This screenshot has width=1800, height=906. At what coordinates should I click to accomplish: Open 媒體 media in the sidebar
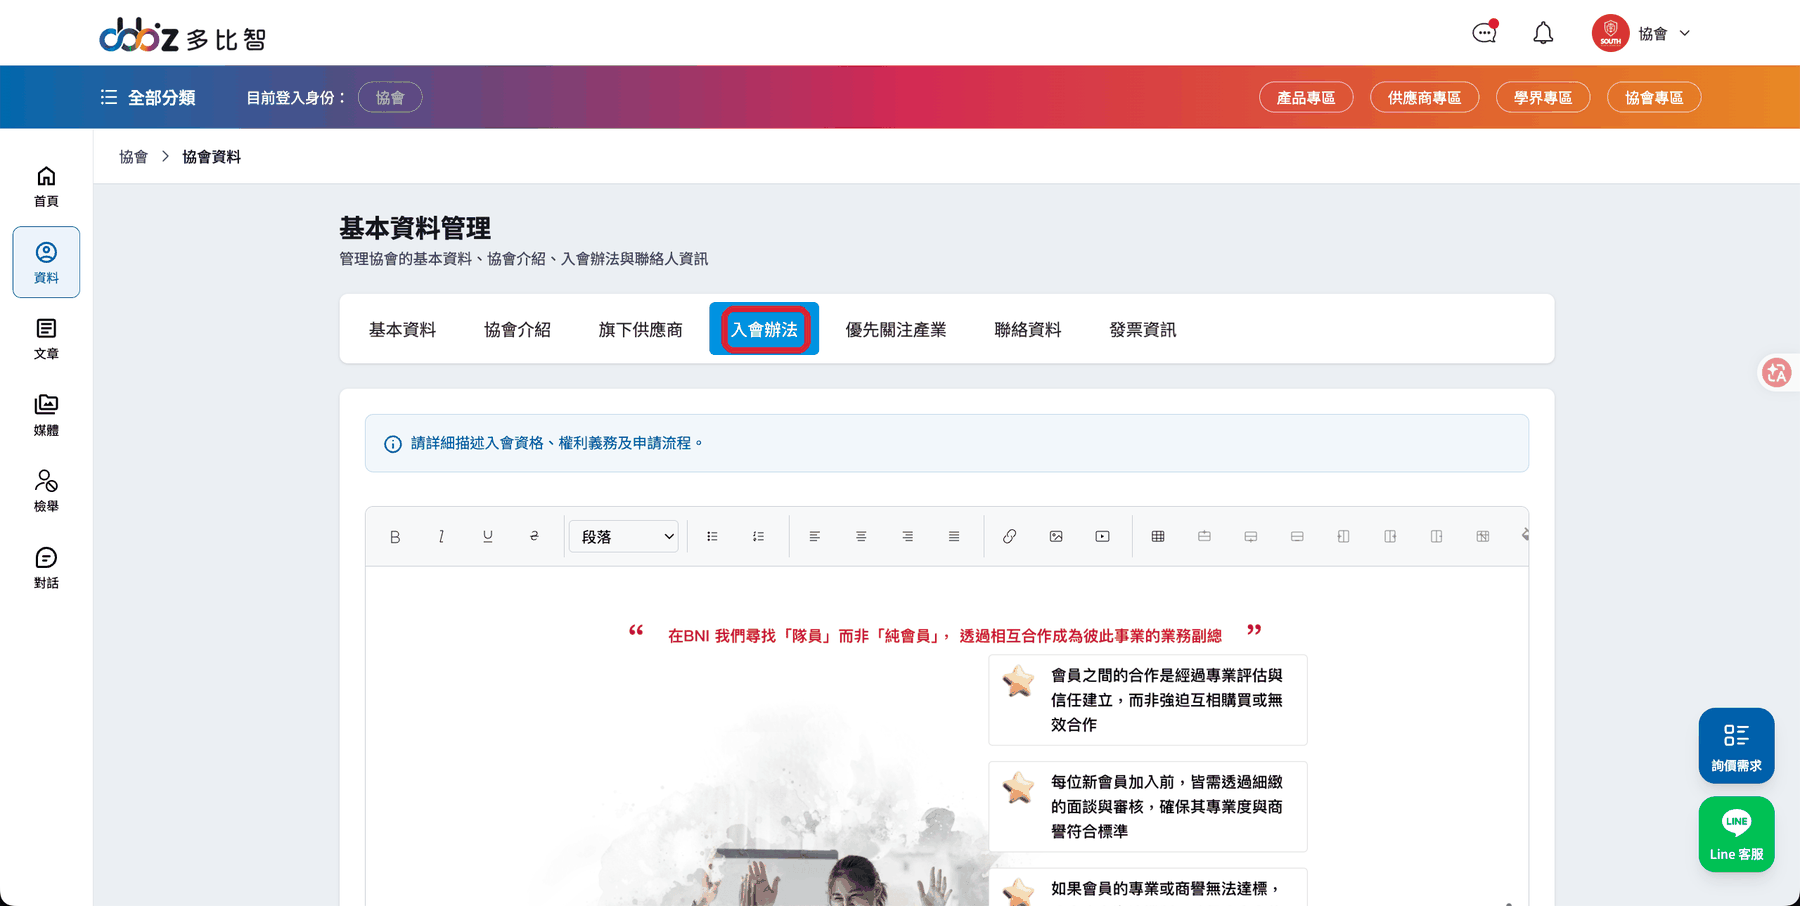(46, 415)
